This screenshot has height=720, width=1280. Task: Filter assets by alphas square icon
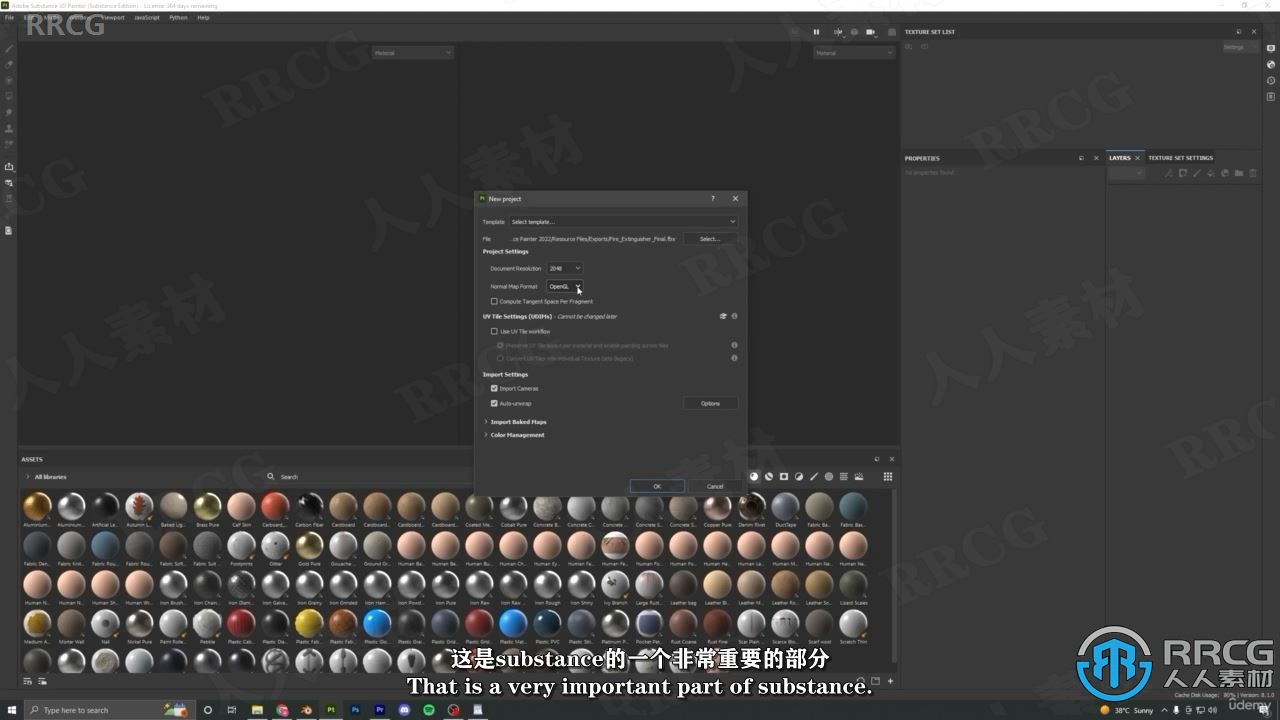point(784,476)
